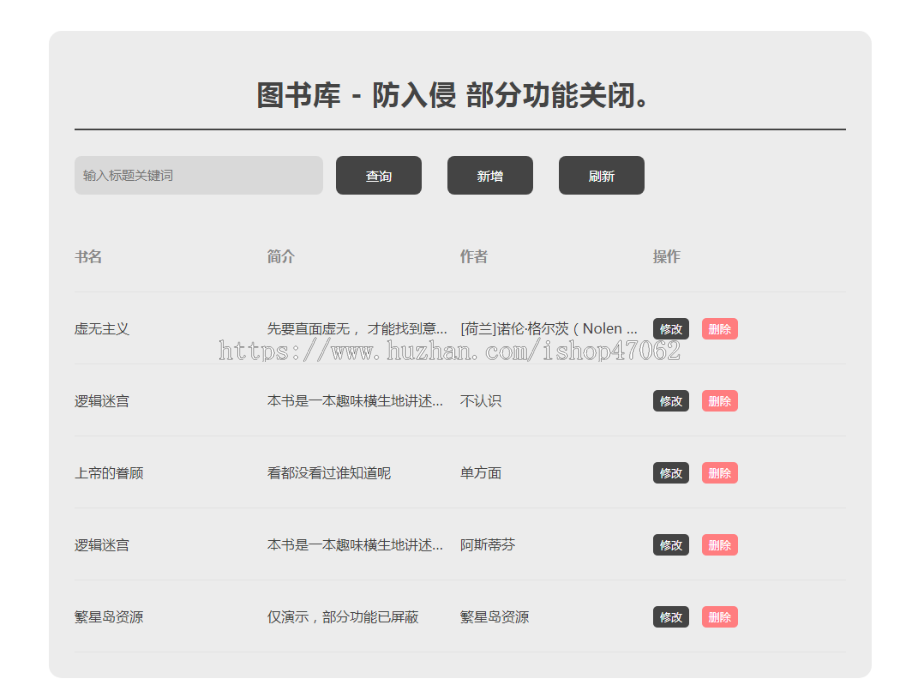Screen dimensions: 900x697
Task: Click 逻辑迷宫 title in 阿斯蒂芬 row
Action: [x=102, y=545]
